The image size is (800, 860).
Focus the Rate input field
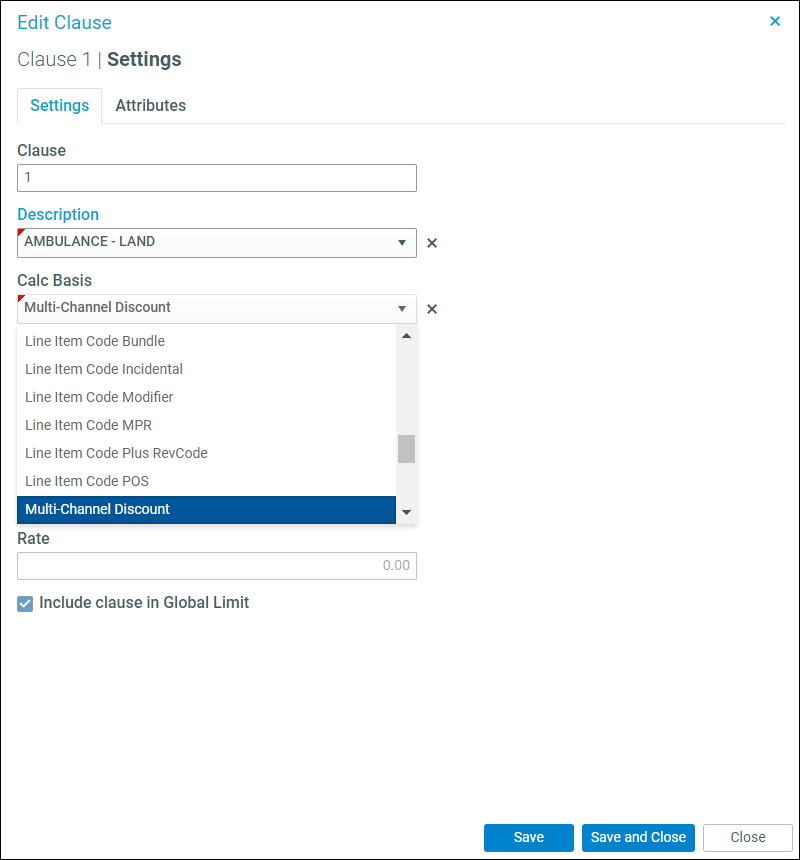pyautogui.click(x=217, y=565)
